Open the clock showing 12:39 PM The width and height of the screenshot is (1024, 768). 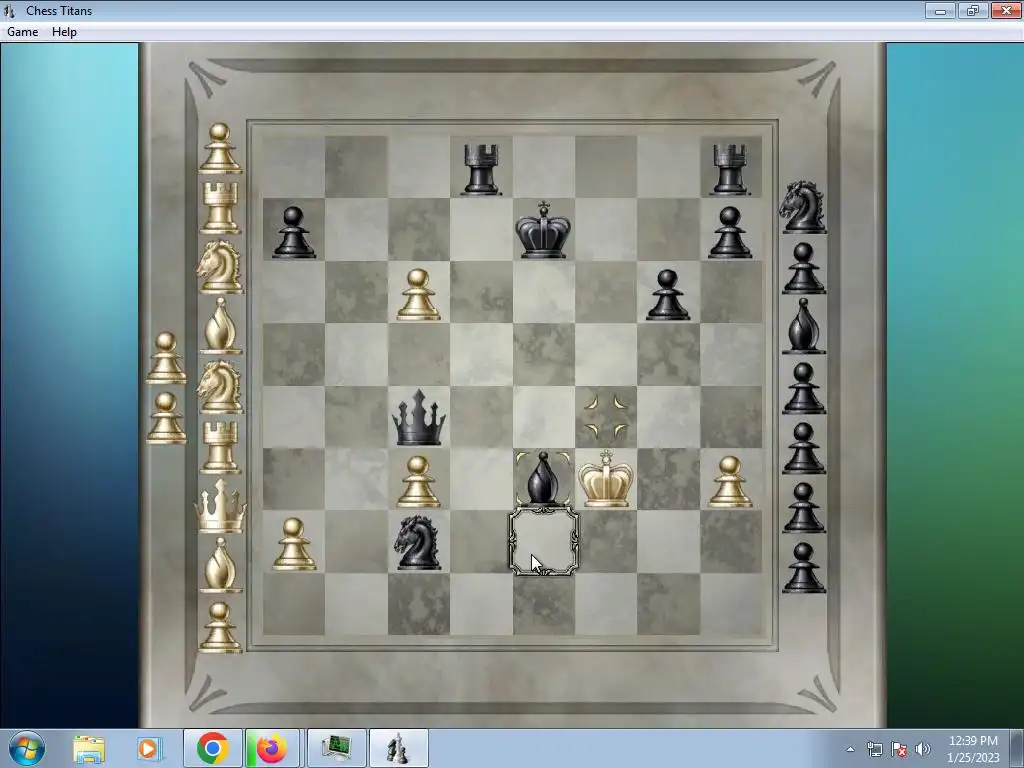(x=973, y=749)
